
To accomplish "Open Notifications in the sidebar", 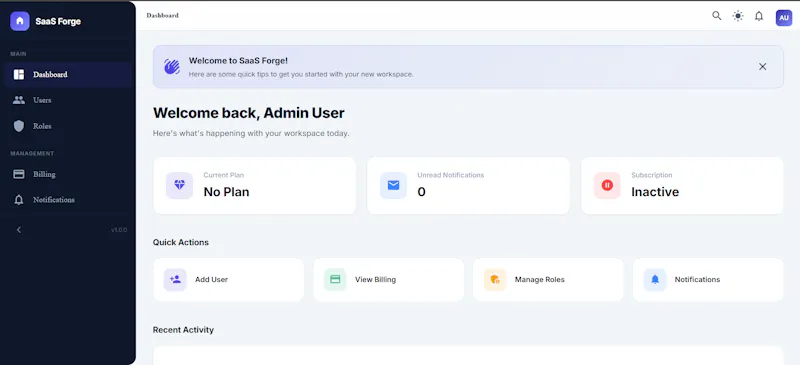I will [x=68, y=200].
